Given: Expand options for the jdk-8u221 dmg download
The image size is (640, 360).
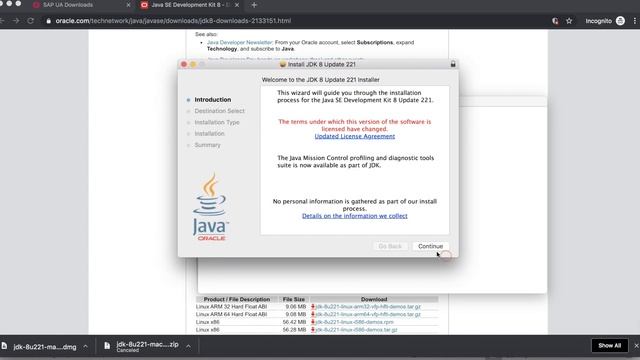Looking at the screenshot, I should [x=85, y=347].
